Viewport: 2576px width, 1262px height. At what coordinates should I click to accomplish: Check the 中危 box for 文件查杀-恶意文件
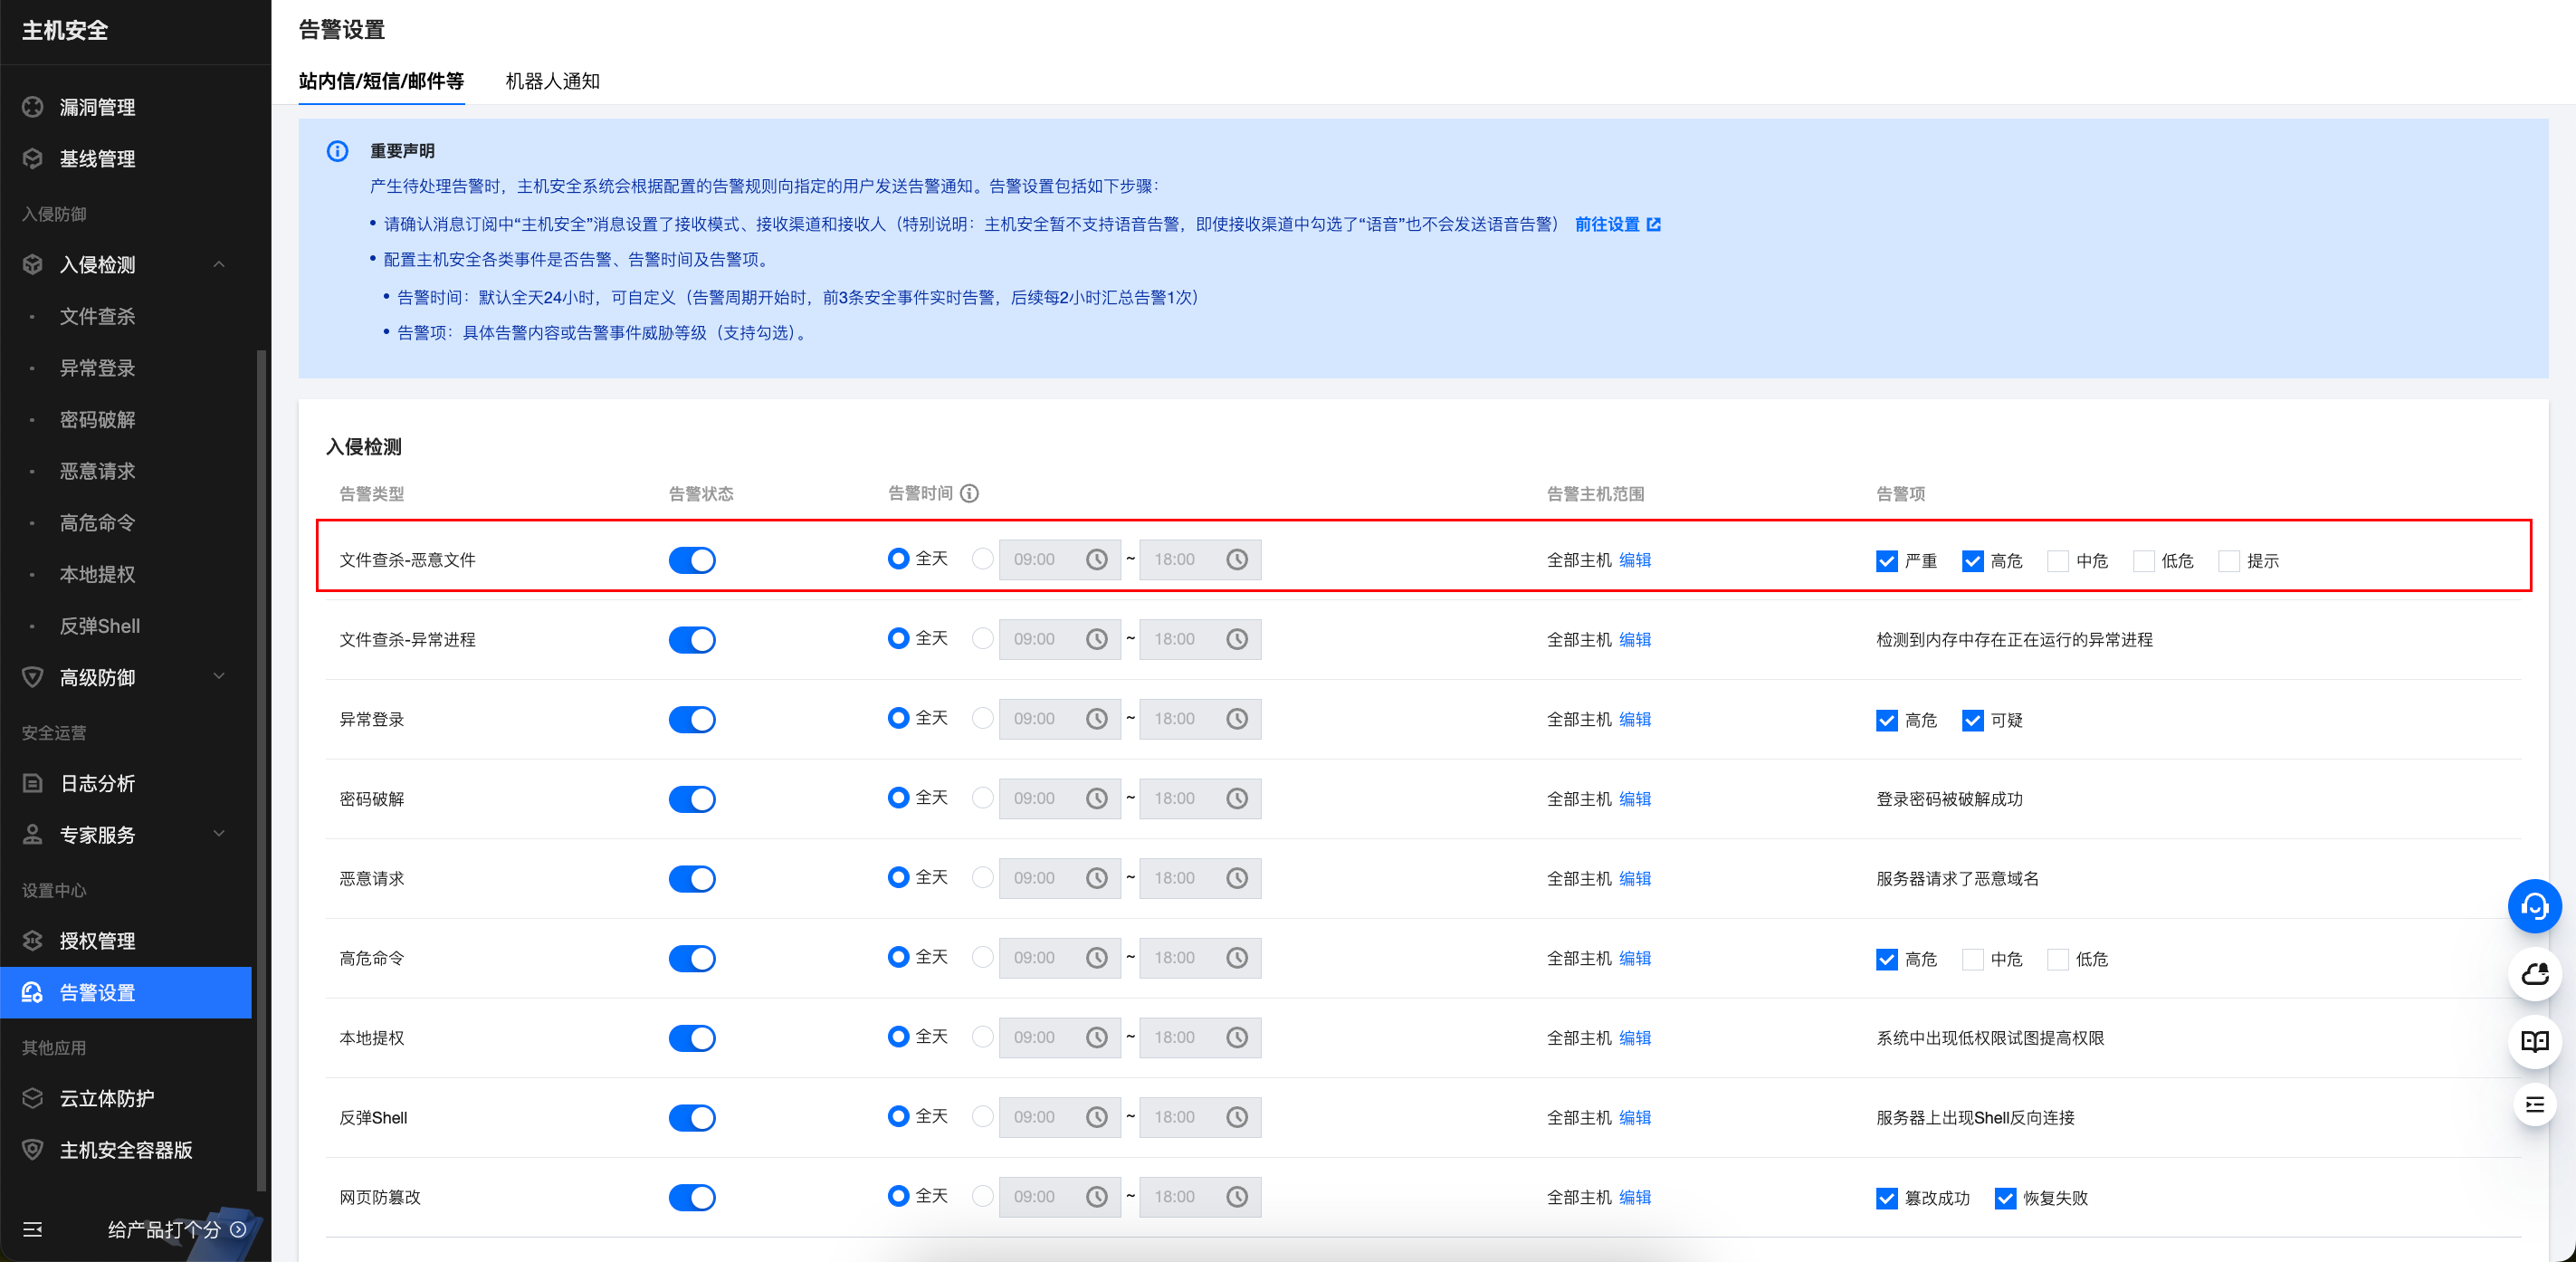[2057, 561]
